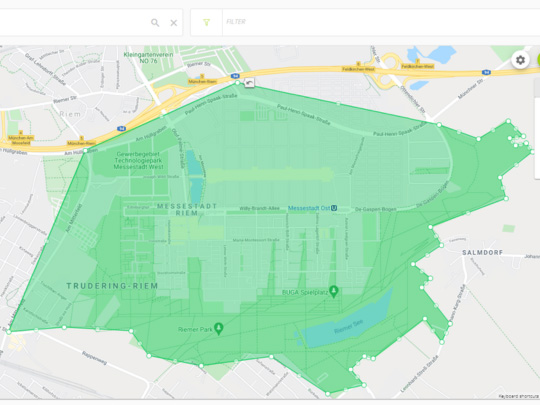Click the Messestadt Ost U-Bahn icon
540x405 pixels.
334,208
